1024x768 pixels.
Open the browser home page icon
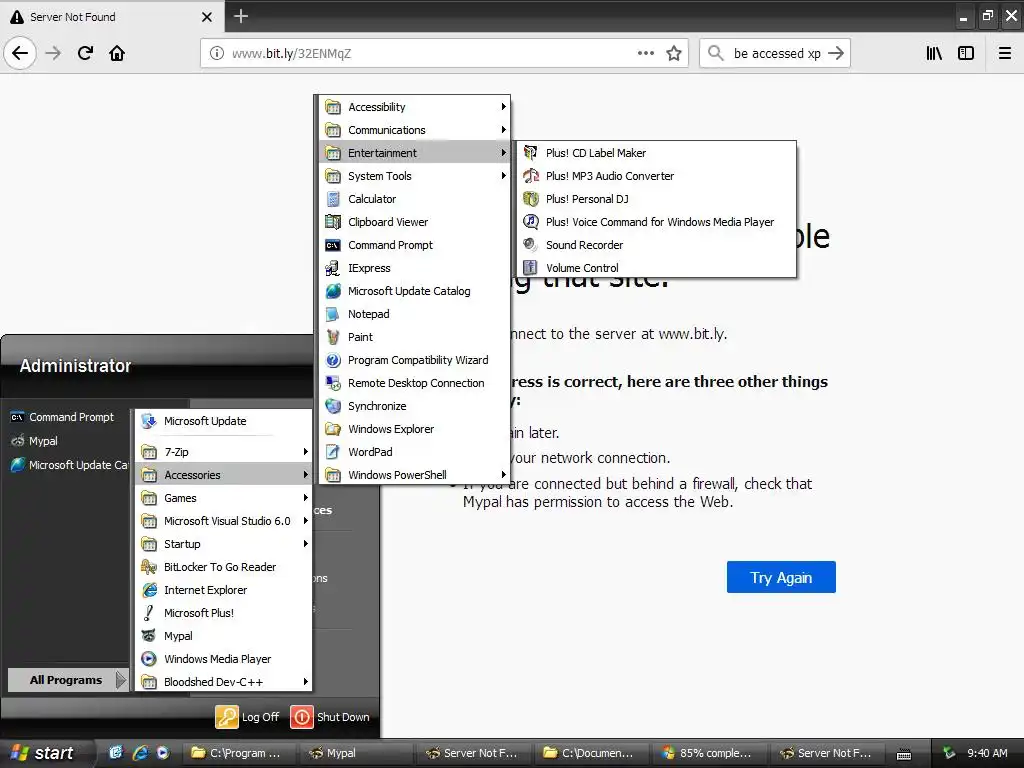(117, 53)
